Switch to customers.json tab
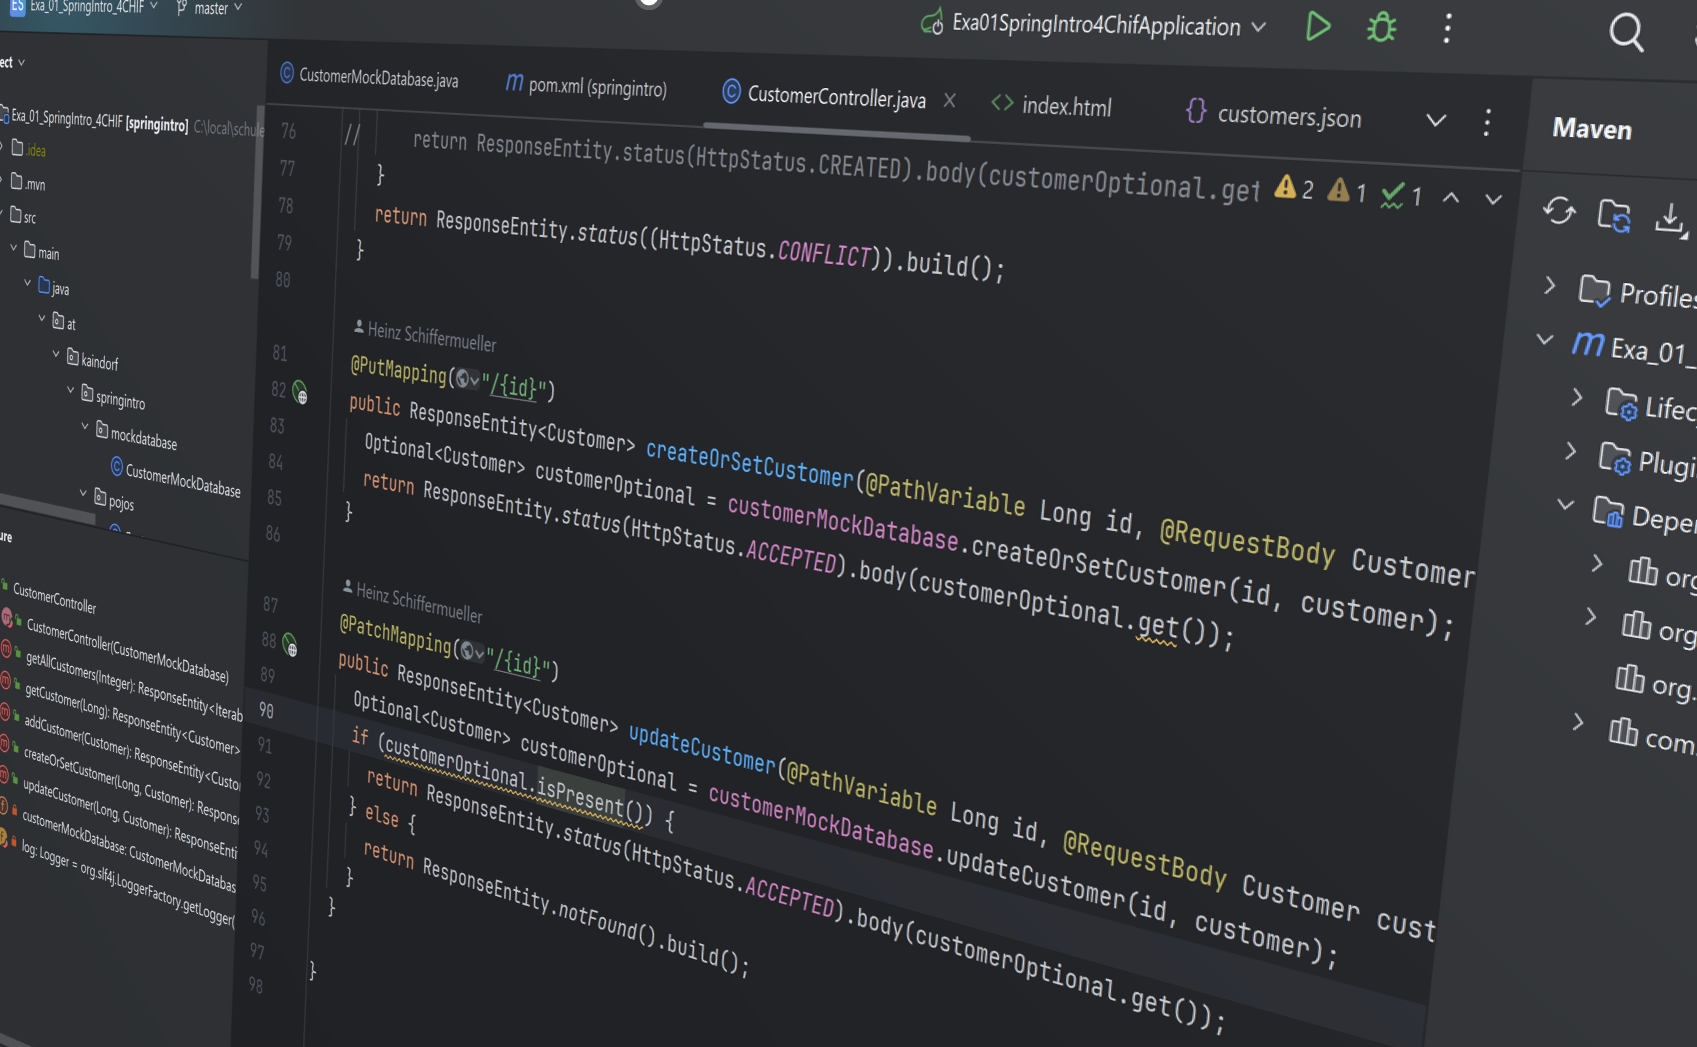1697x1047 pixels. (x=1274, y=115)
